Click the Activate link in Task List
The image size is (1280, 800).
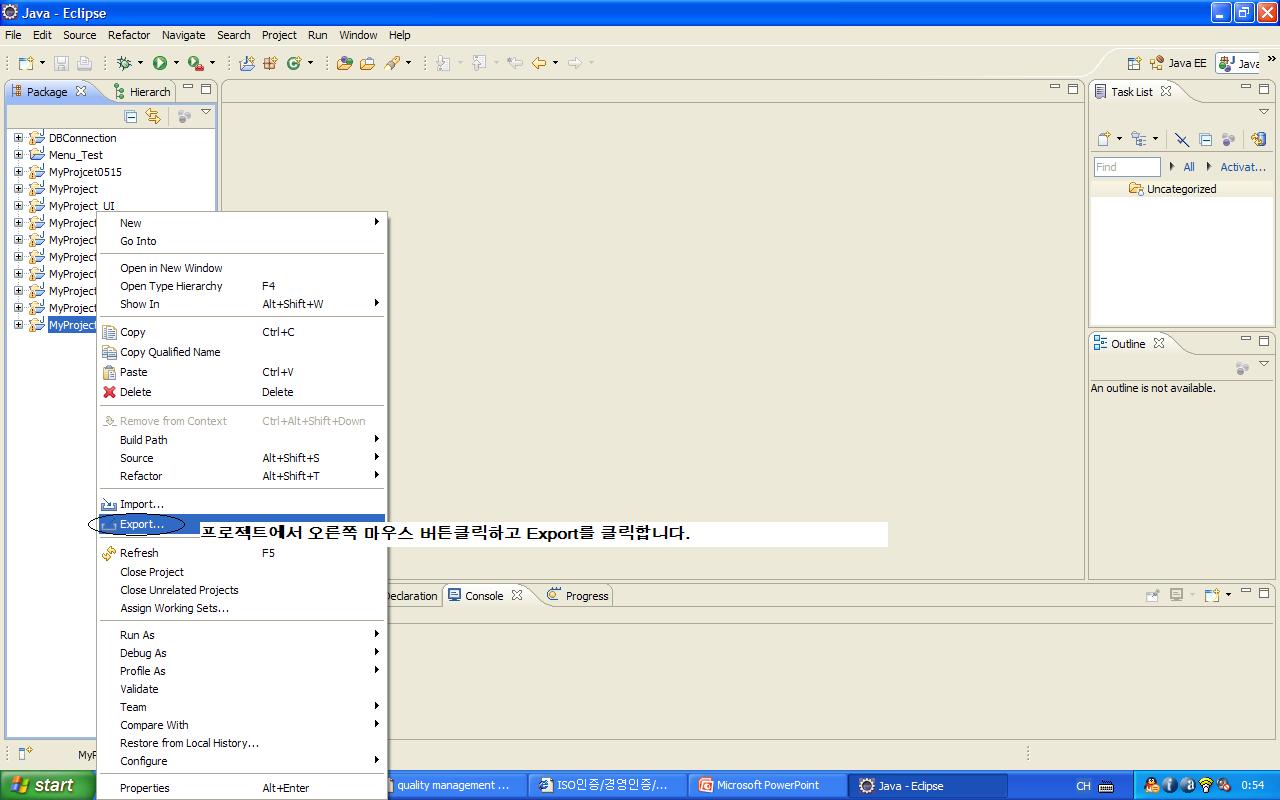(1242, 167)
